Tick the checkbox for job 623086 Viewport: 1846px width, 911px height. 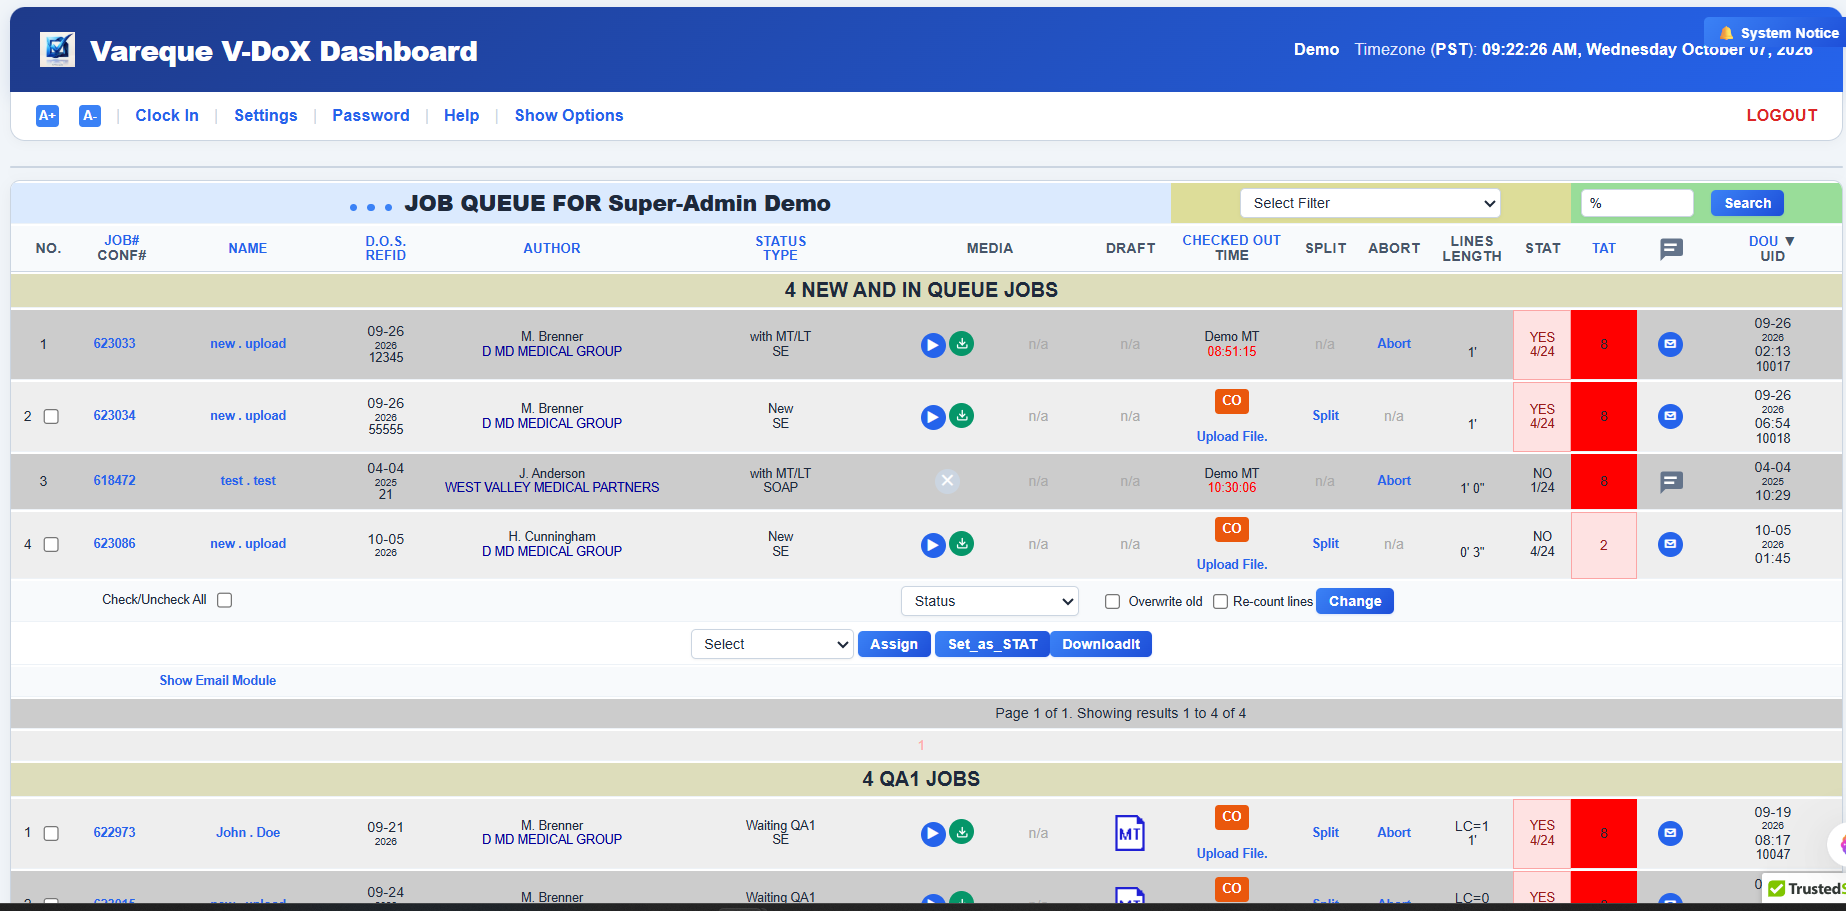[51, 545]
